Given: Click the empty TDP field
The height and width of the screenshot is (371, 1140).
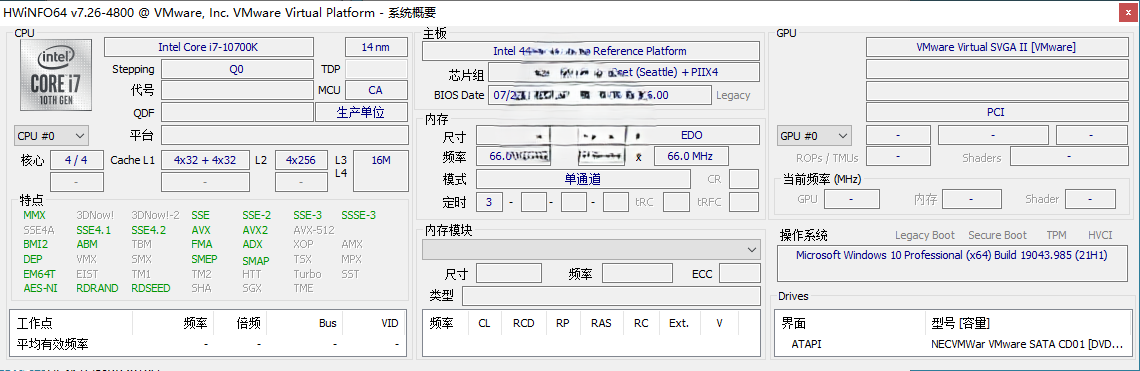Looking at the screenshot, I should (x=376, y=69).
